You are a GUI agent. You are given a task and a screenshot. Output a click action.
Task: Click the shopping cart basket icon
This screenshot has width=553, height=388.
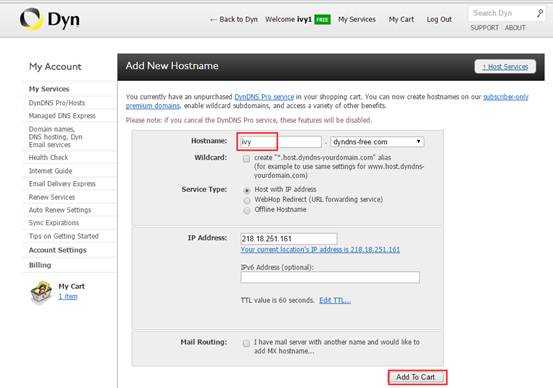tap(41, 292)
